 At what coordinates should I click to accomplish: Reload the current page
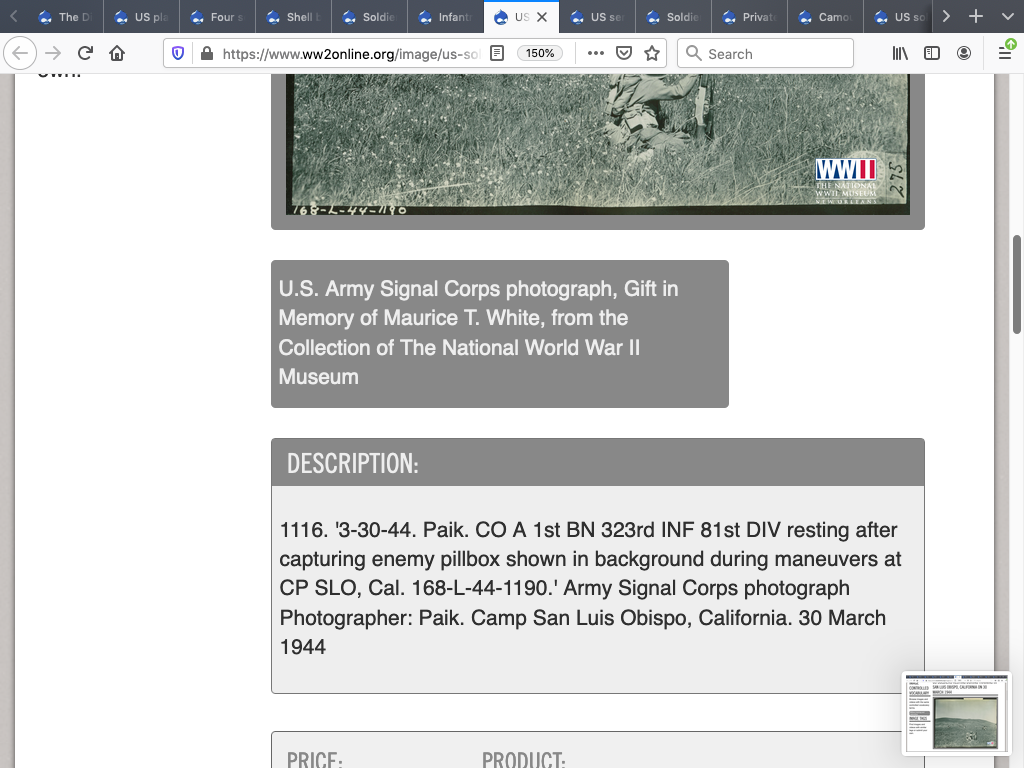85,54
